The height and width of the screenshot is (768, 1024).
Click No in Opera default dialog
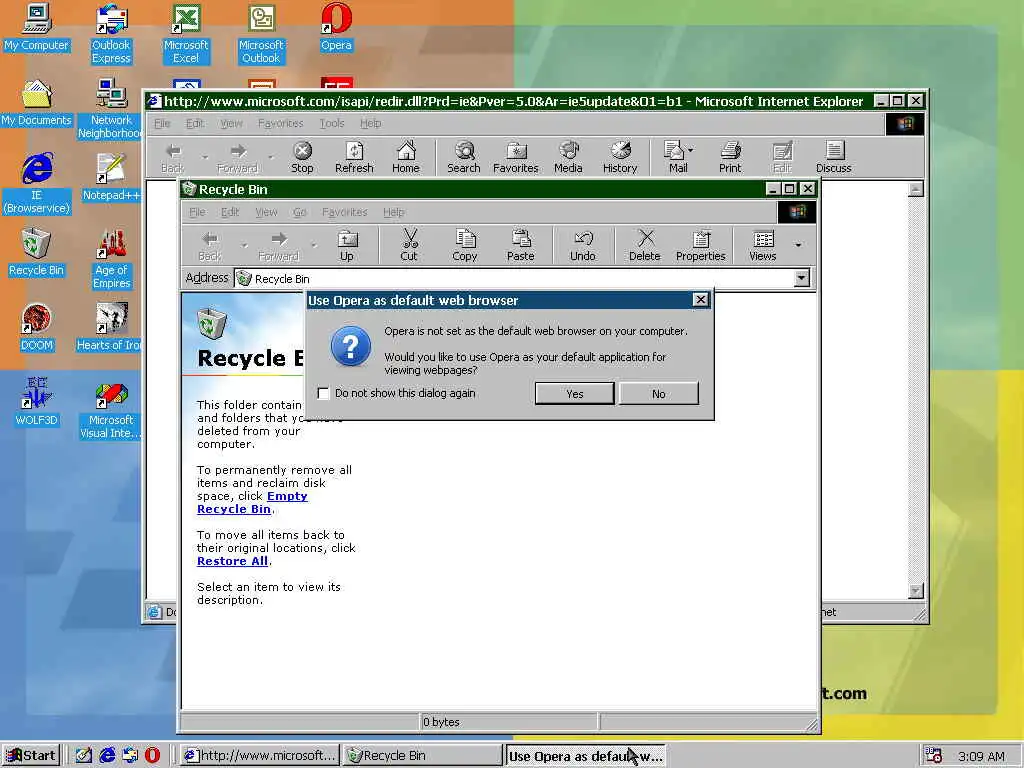658,394
